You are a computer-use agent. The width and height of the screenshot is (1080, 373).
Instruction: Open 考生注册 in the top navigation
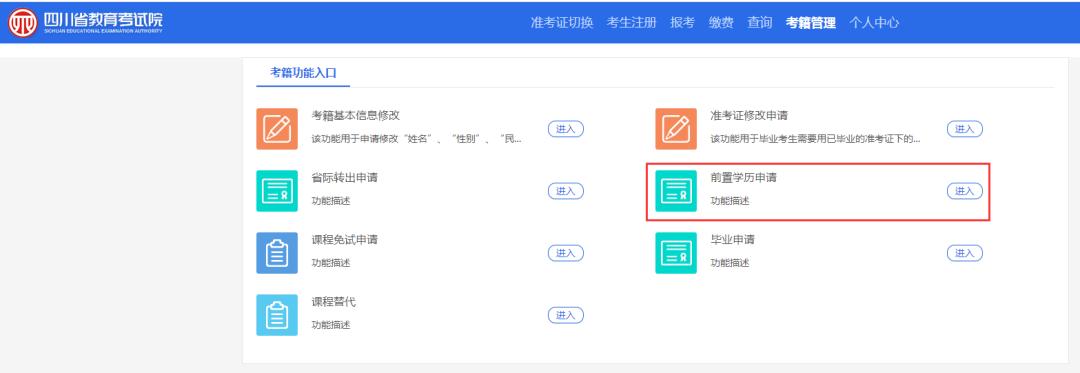click(632, 22)
